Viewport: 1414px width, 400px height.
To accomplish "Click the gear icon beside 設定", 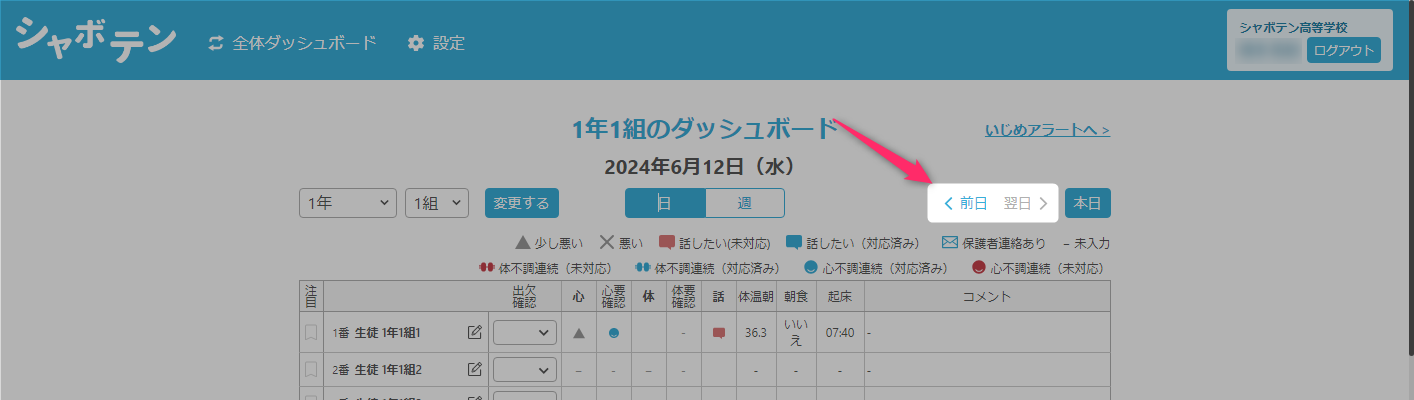I will [x=416, y=43].
